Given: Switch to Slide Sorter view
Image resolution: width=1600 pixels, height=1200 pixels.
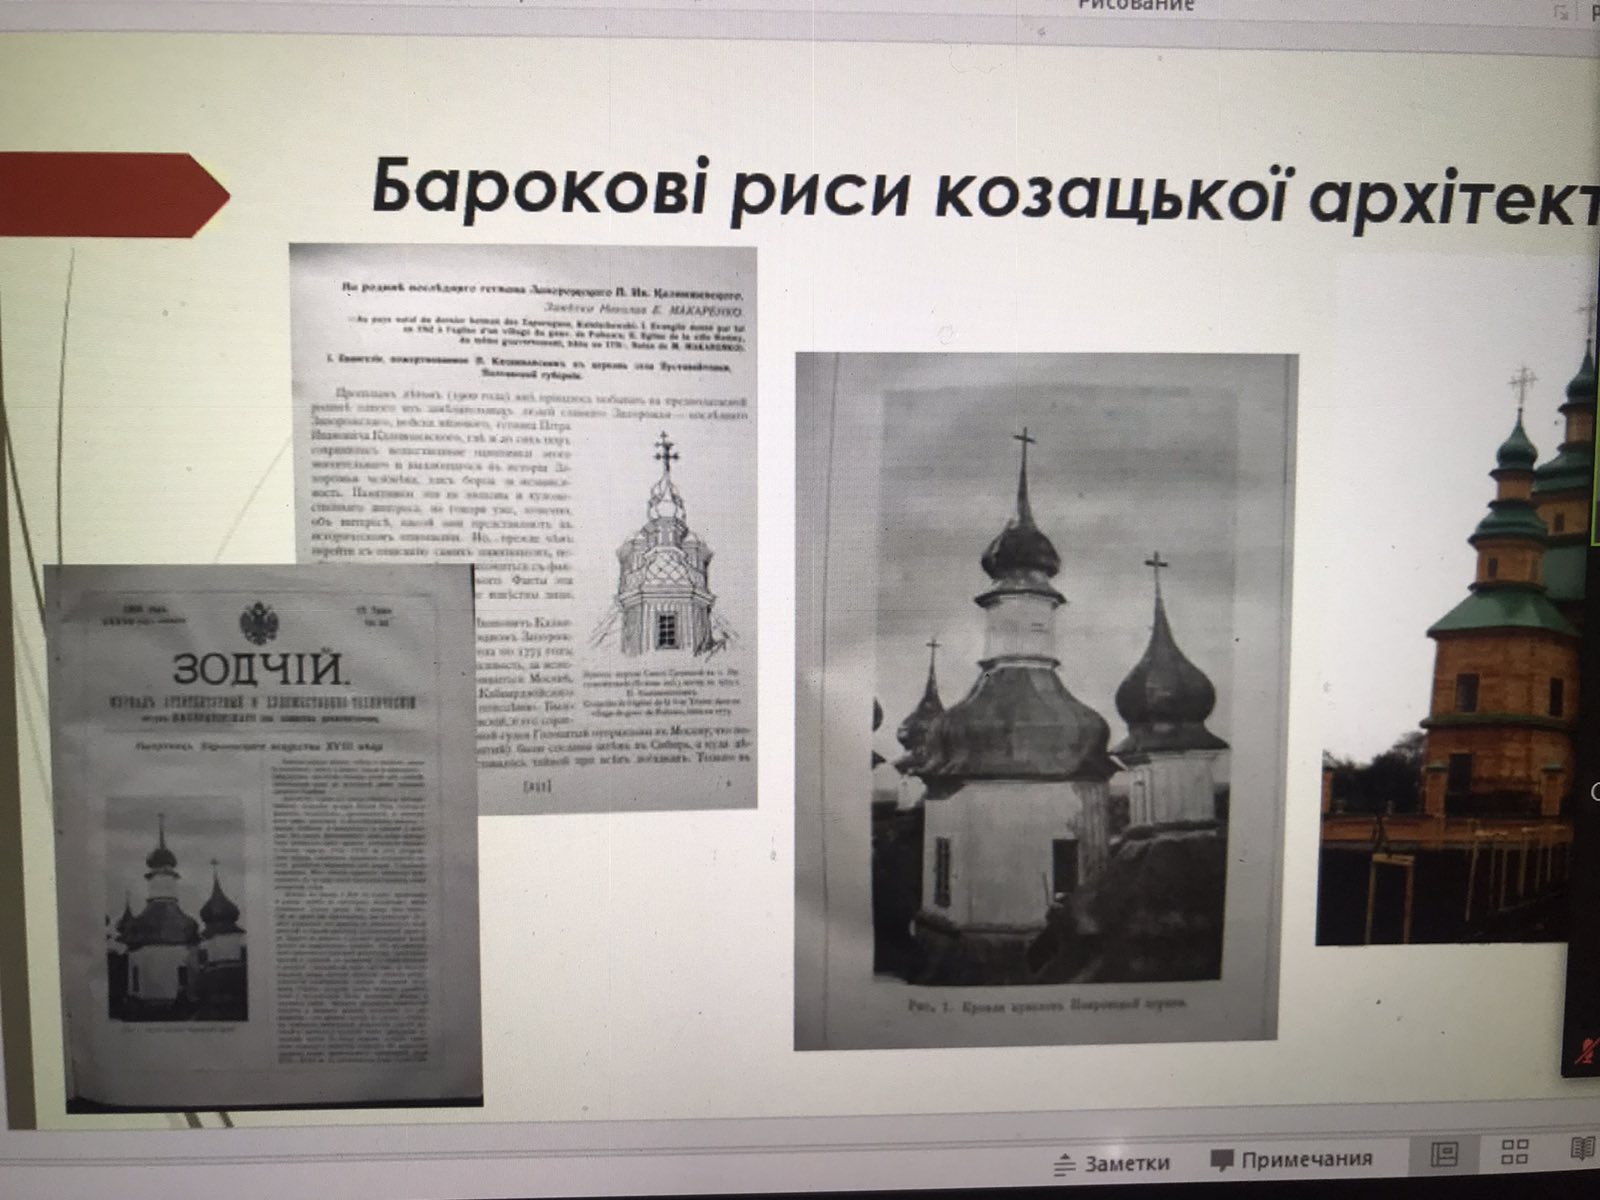Looking at the screenshot, I should tap(1515, 1151).
